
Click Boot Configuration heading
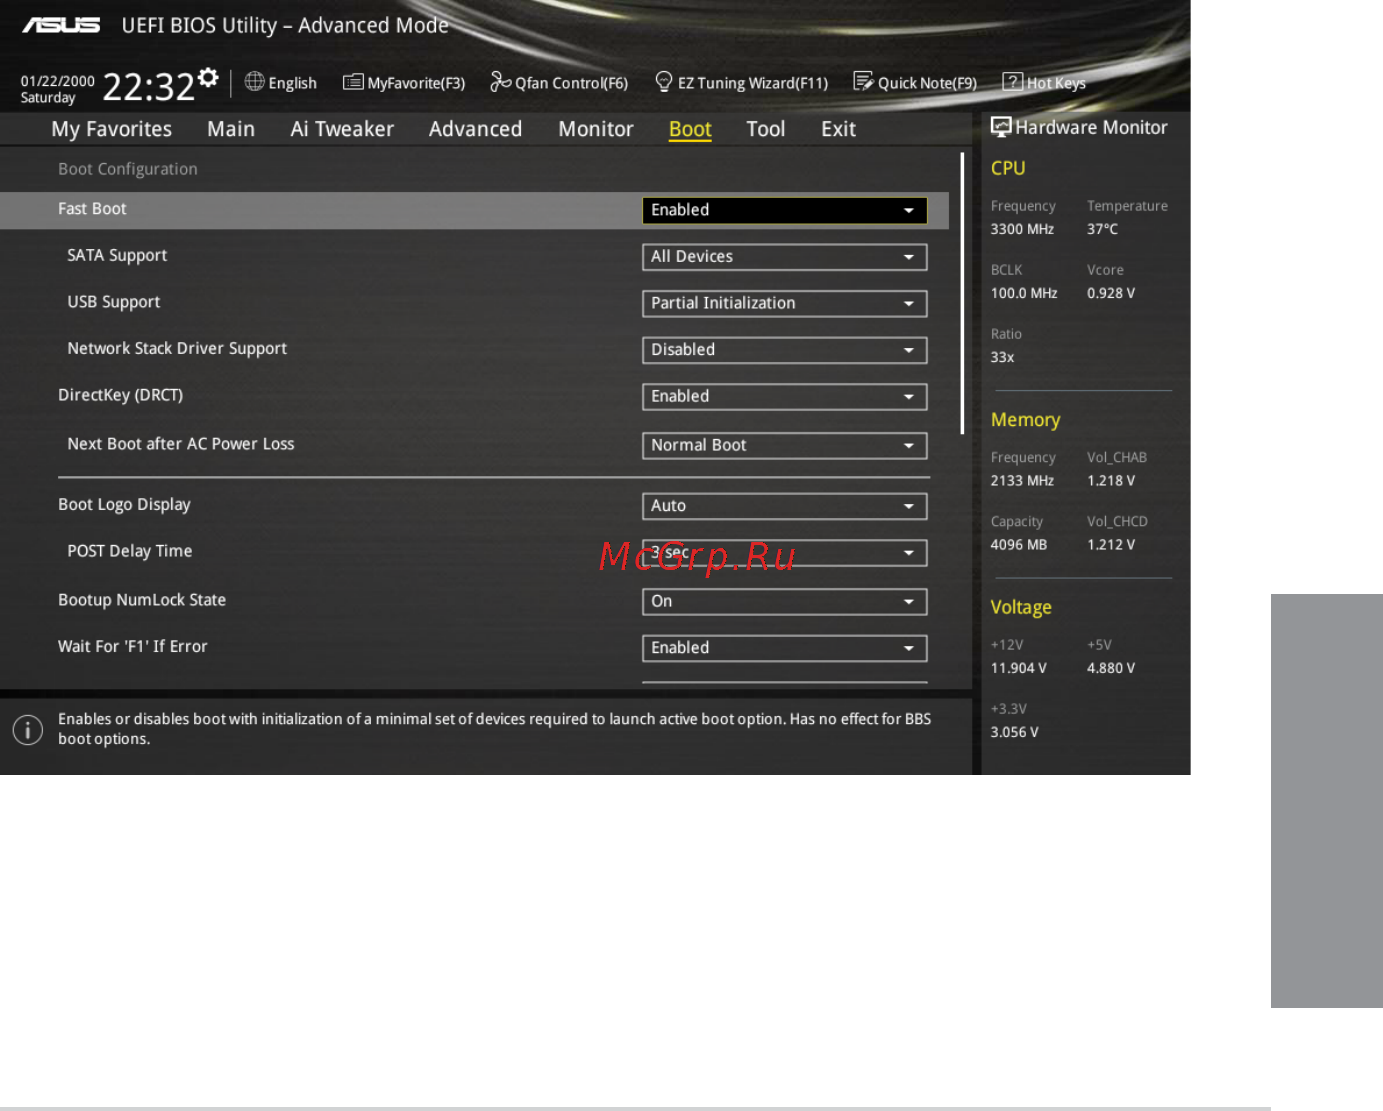tap(128, 169)
